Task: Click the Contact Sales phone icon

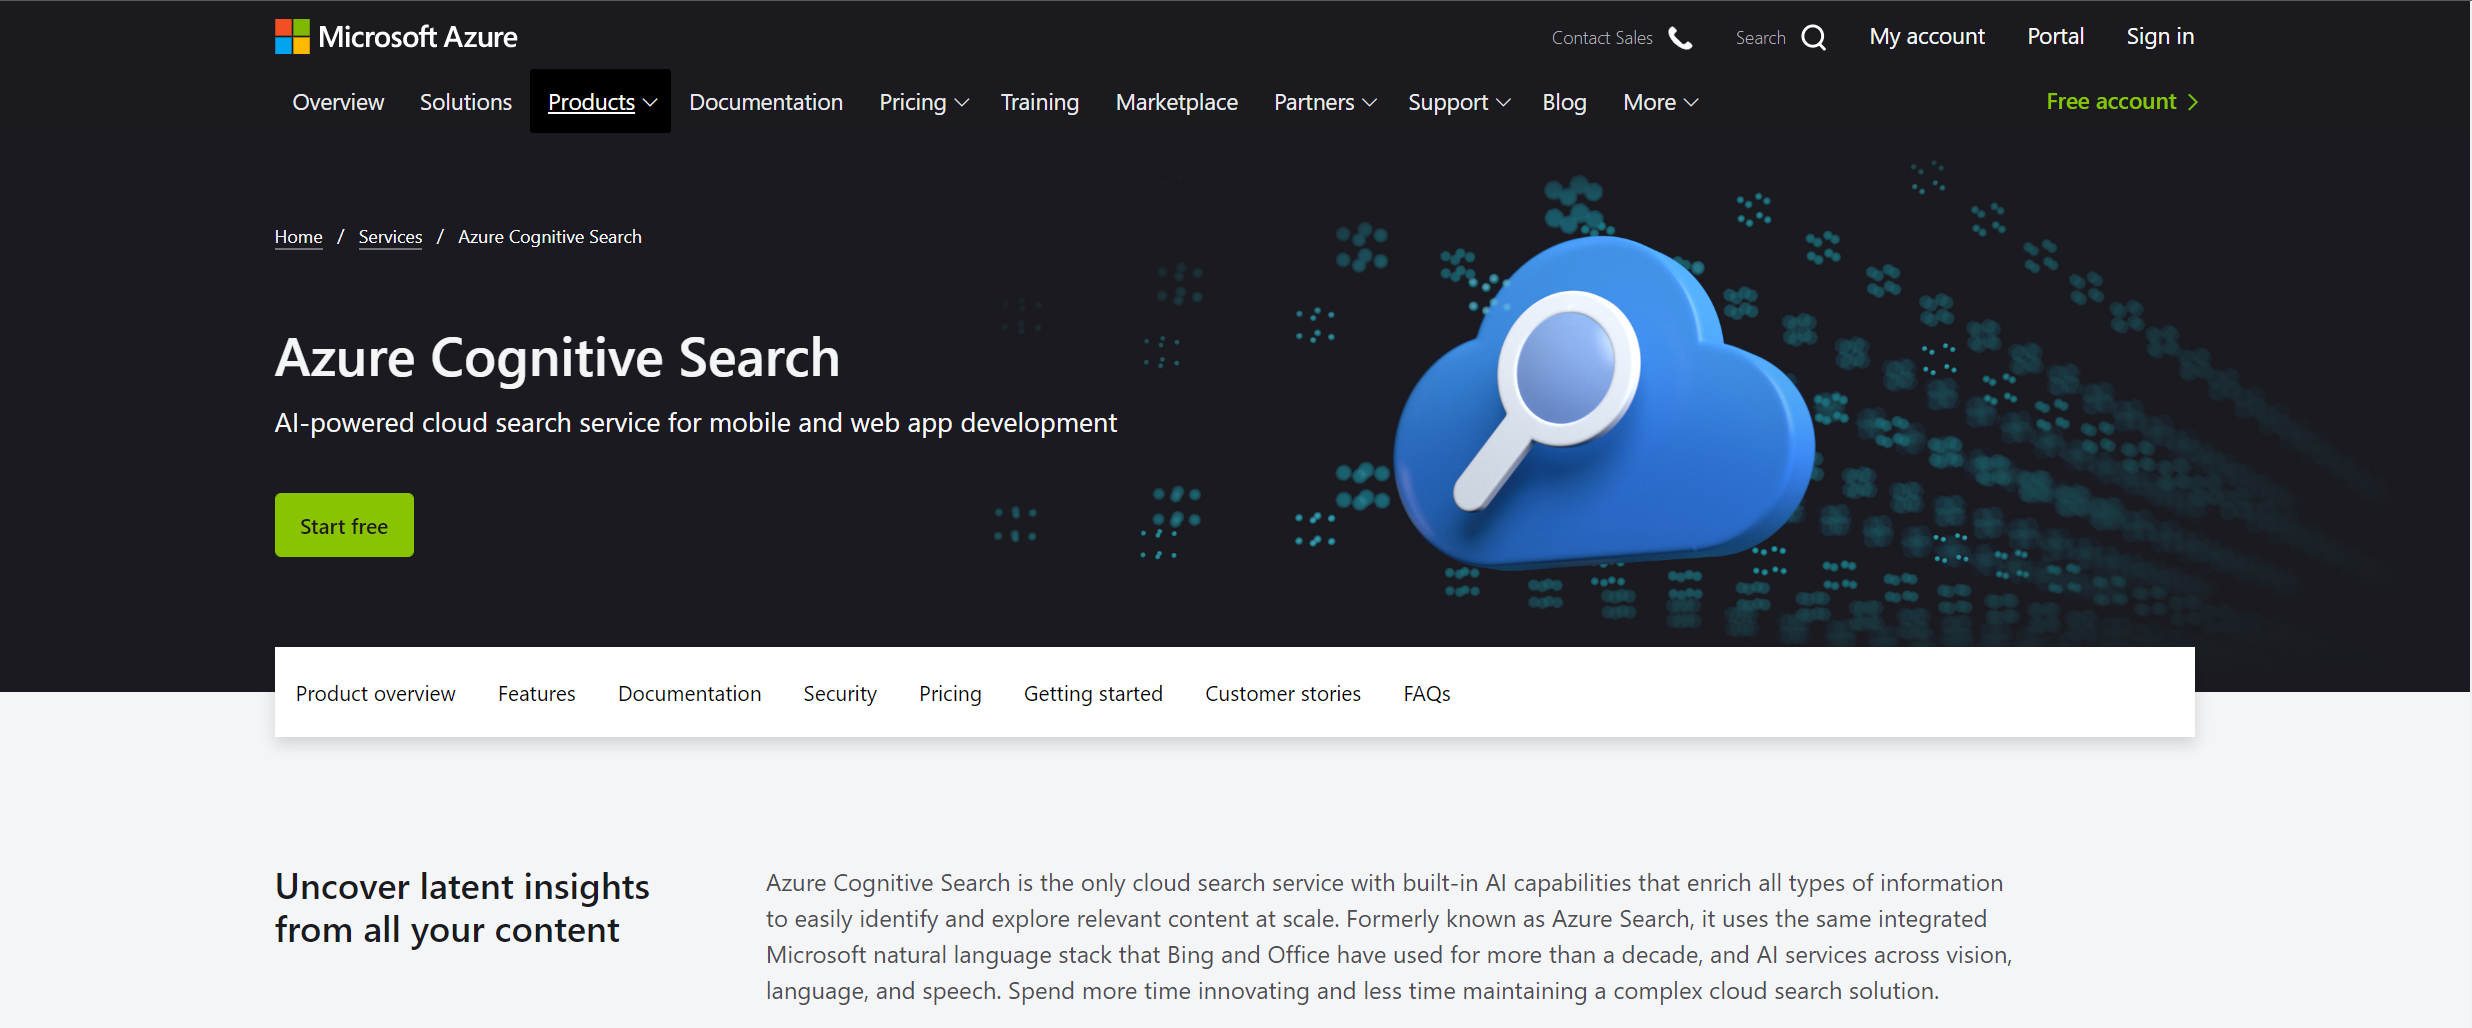Action: pos(1680,38)
